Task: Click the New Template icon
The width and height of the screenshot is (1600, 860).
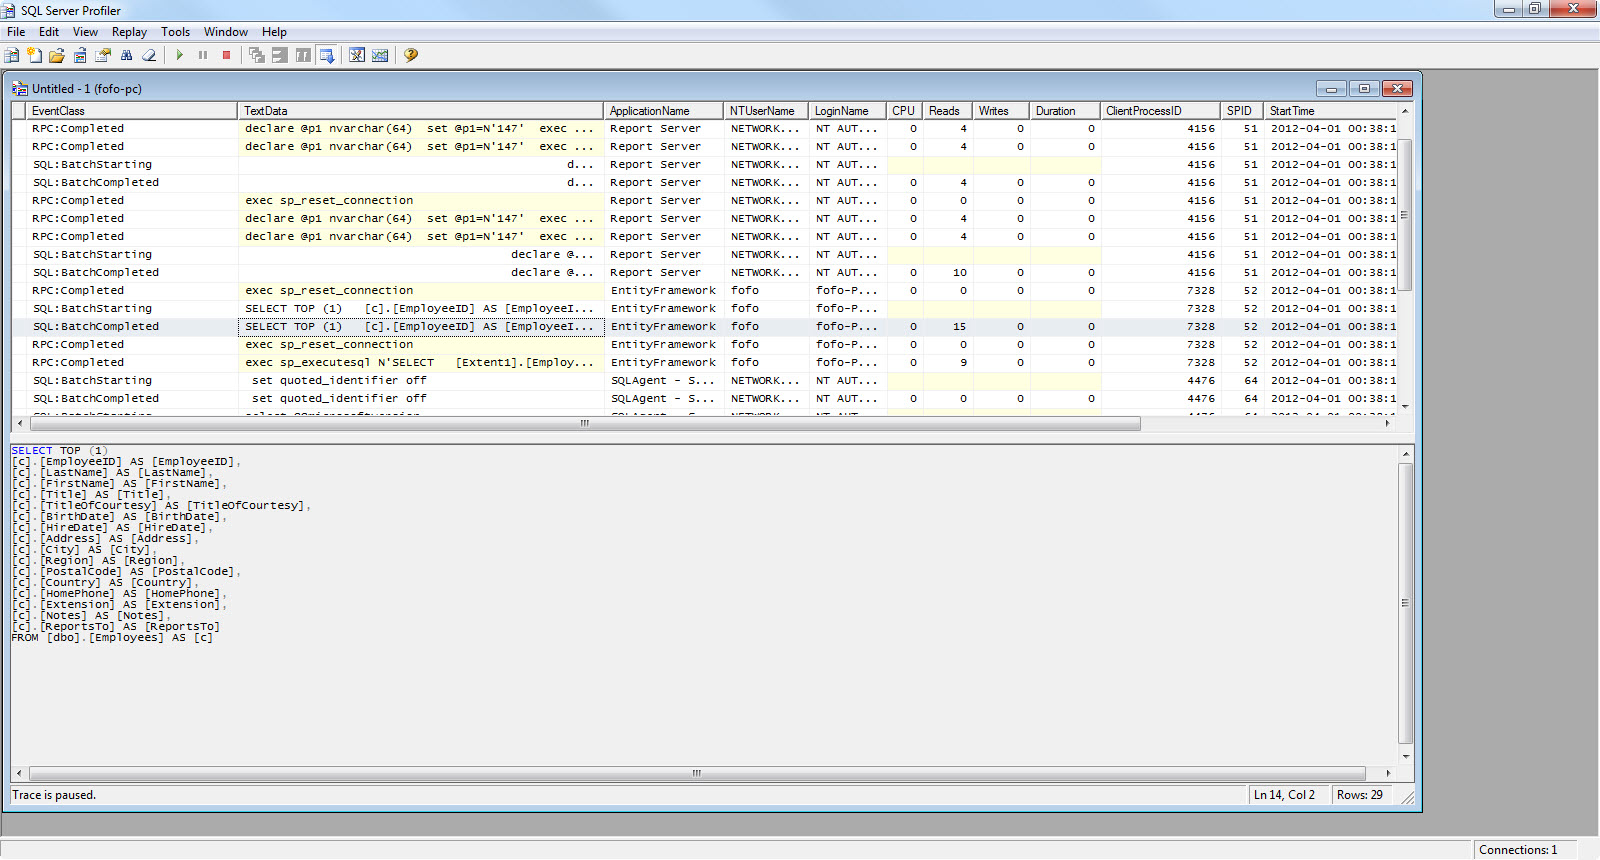Action: pyautogui.click(x=34, y=55)
